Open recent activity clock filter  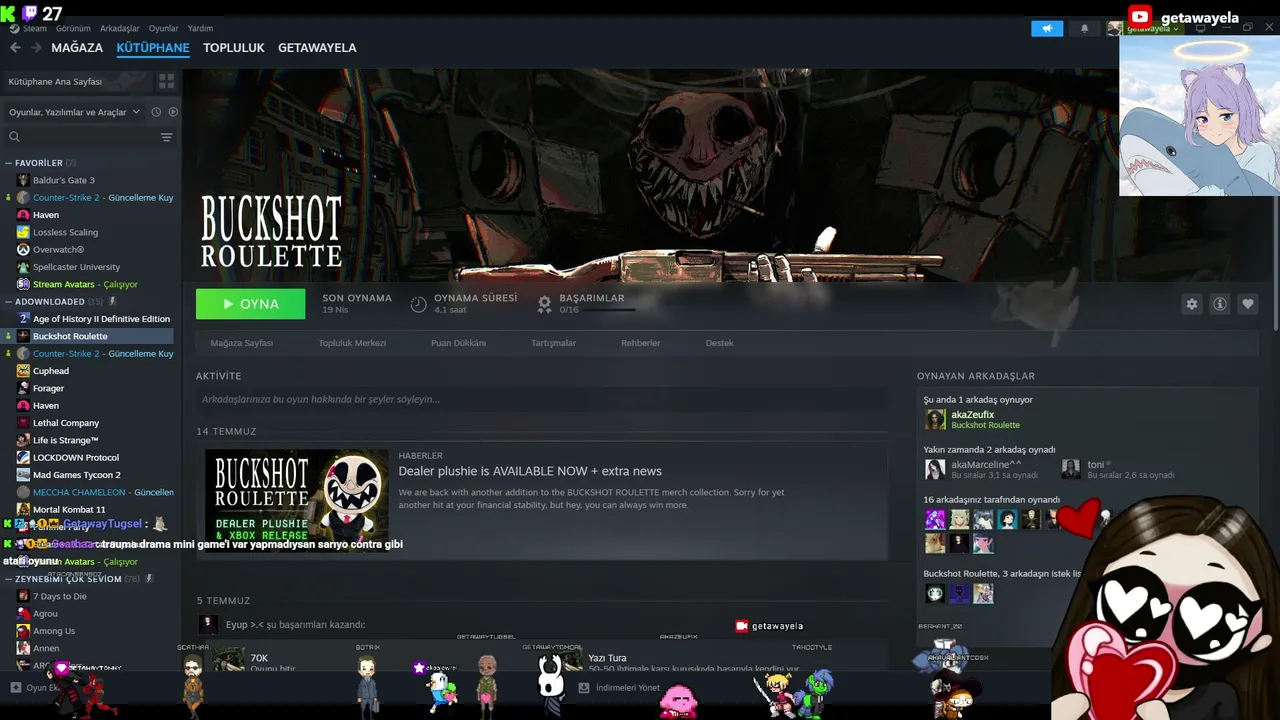(156, 112)
